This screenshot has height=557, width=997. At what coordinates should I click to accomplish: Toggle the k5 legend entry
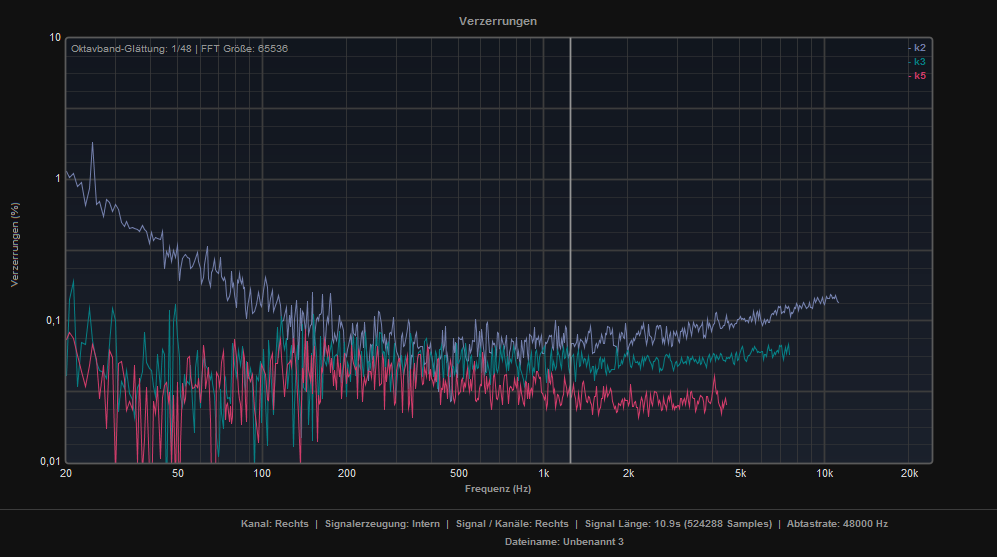click(919, 76)
